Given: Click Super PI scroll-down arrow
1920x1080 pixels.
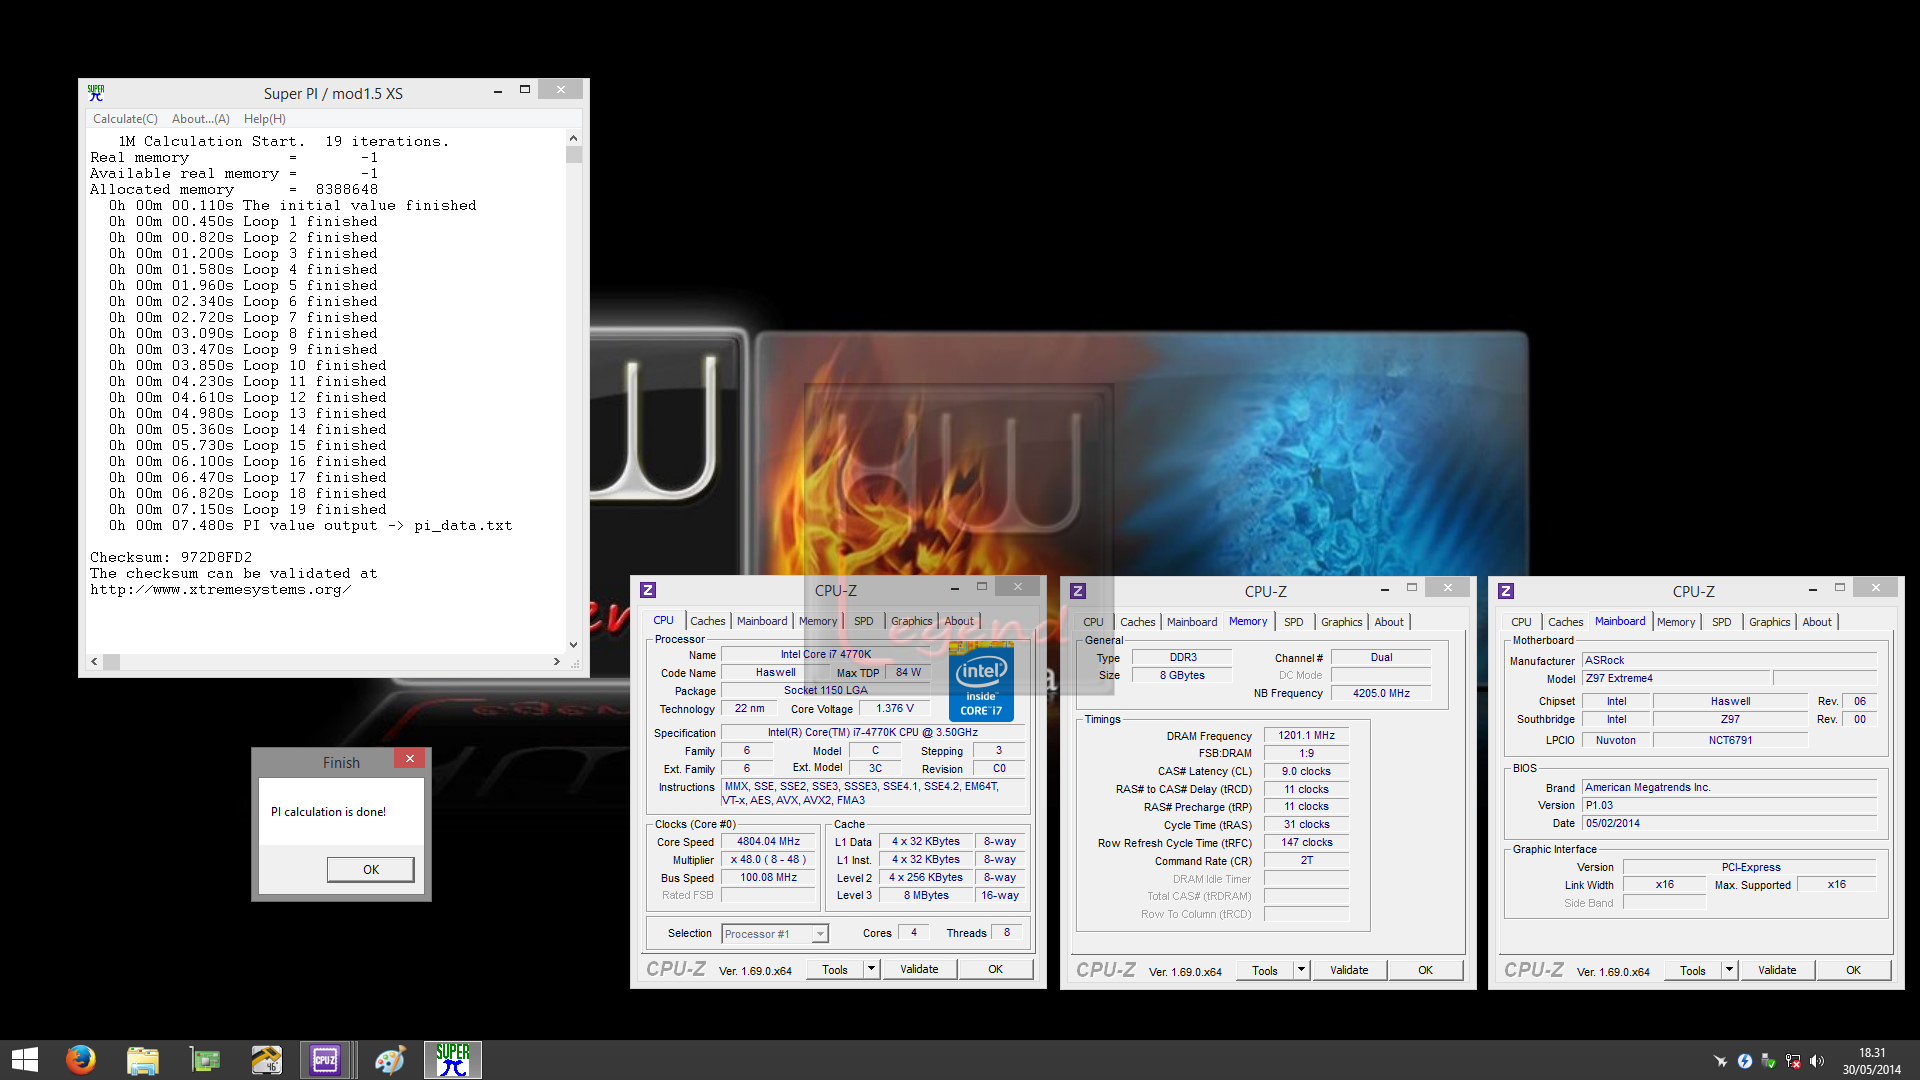Looking at the screenshot, I should click(x=573, y=645).
